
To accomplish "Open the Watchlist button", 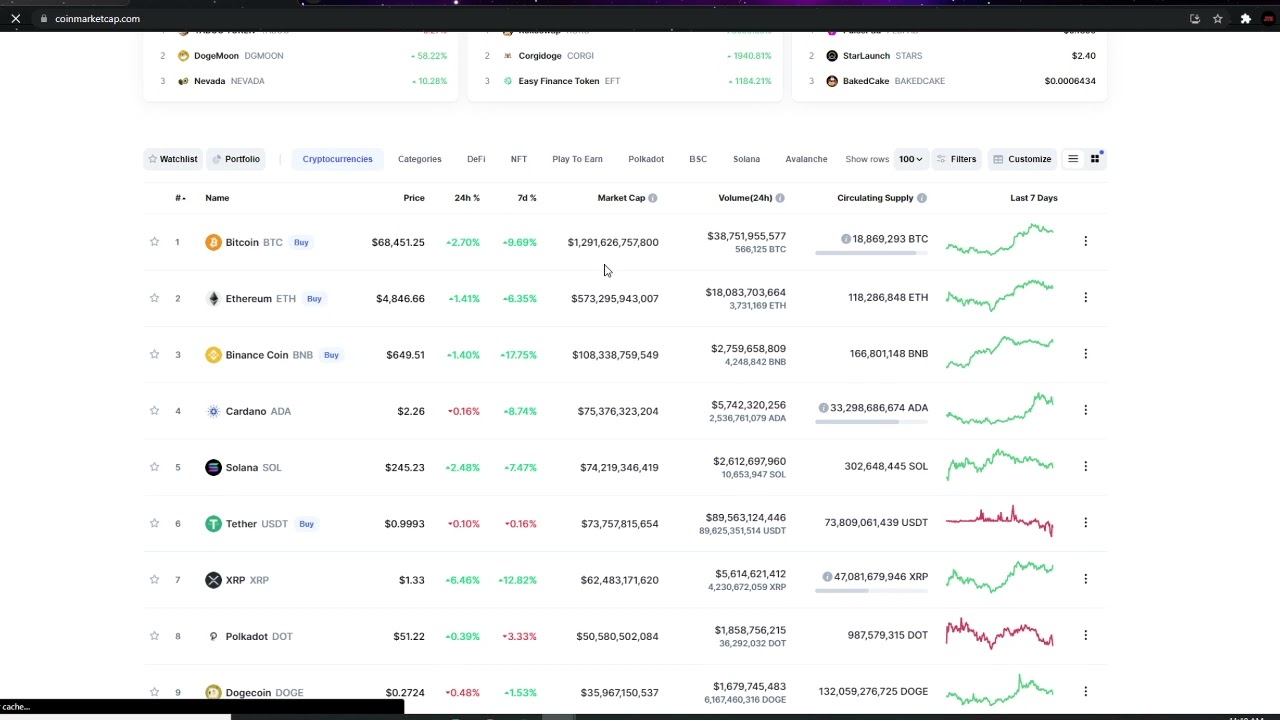I will click(173, 159).
